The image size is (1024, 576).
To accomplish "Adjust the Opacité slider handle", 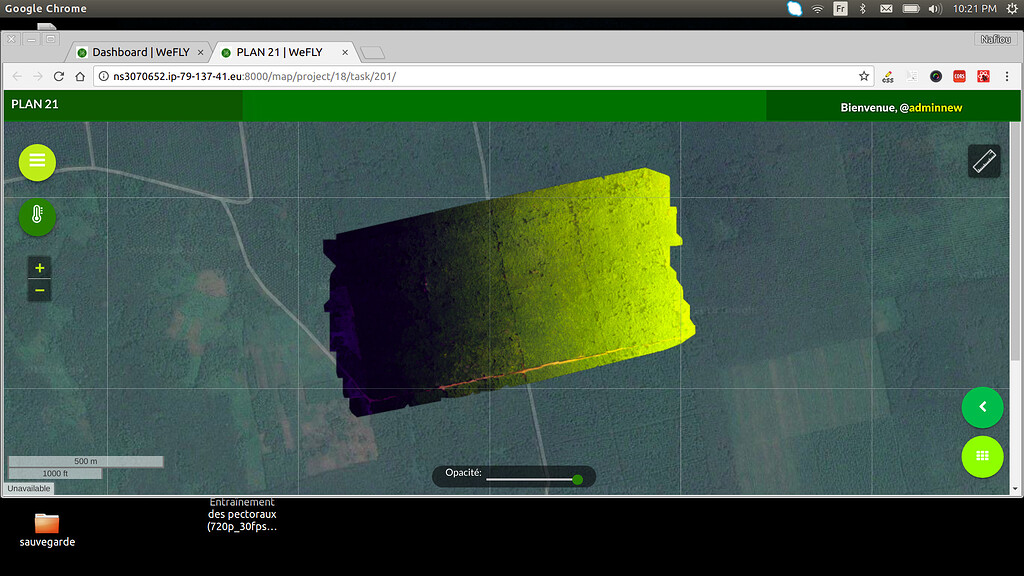I will pyautogui.click(x=577, y=480).
